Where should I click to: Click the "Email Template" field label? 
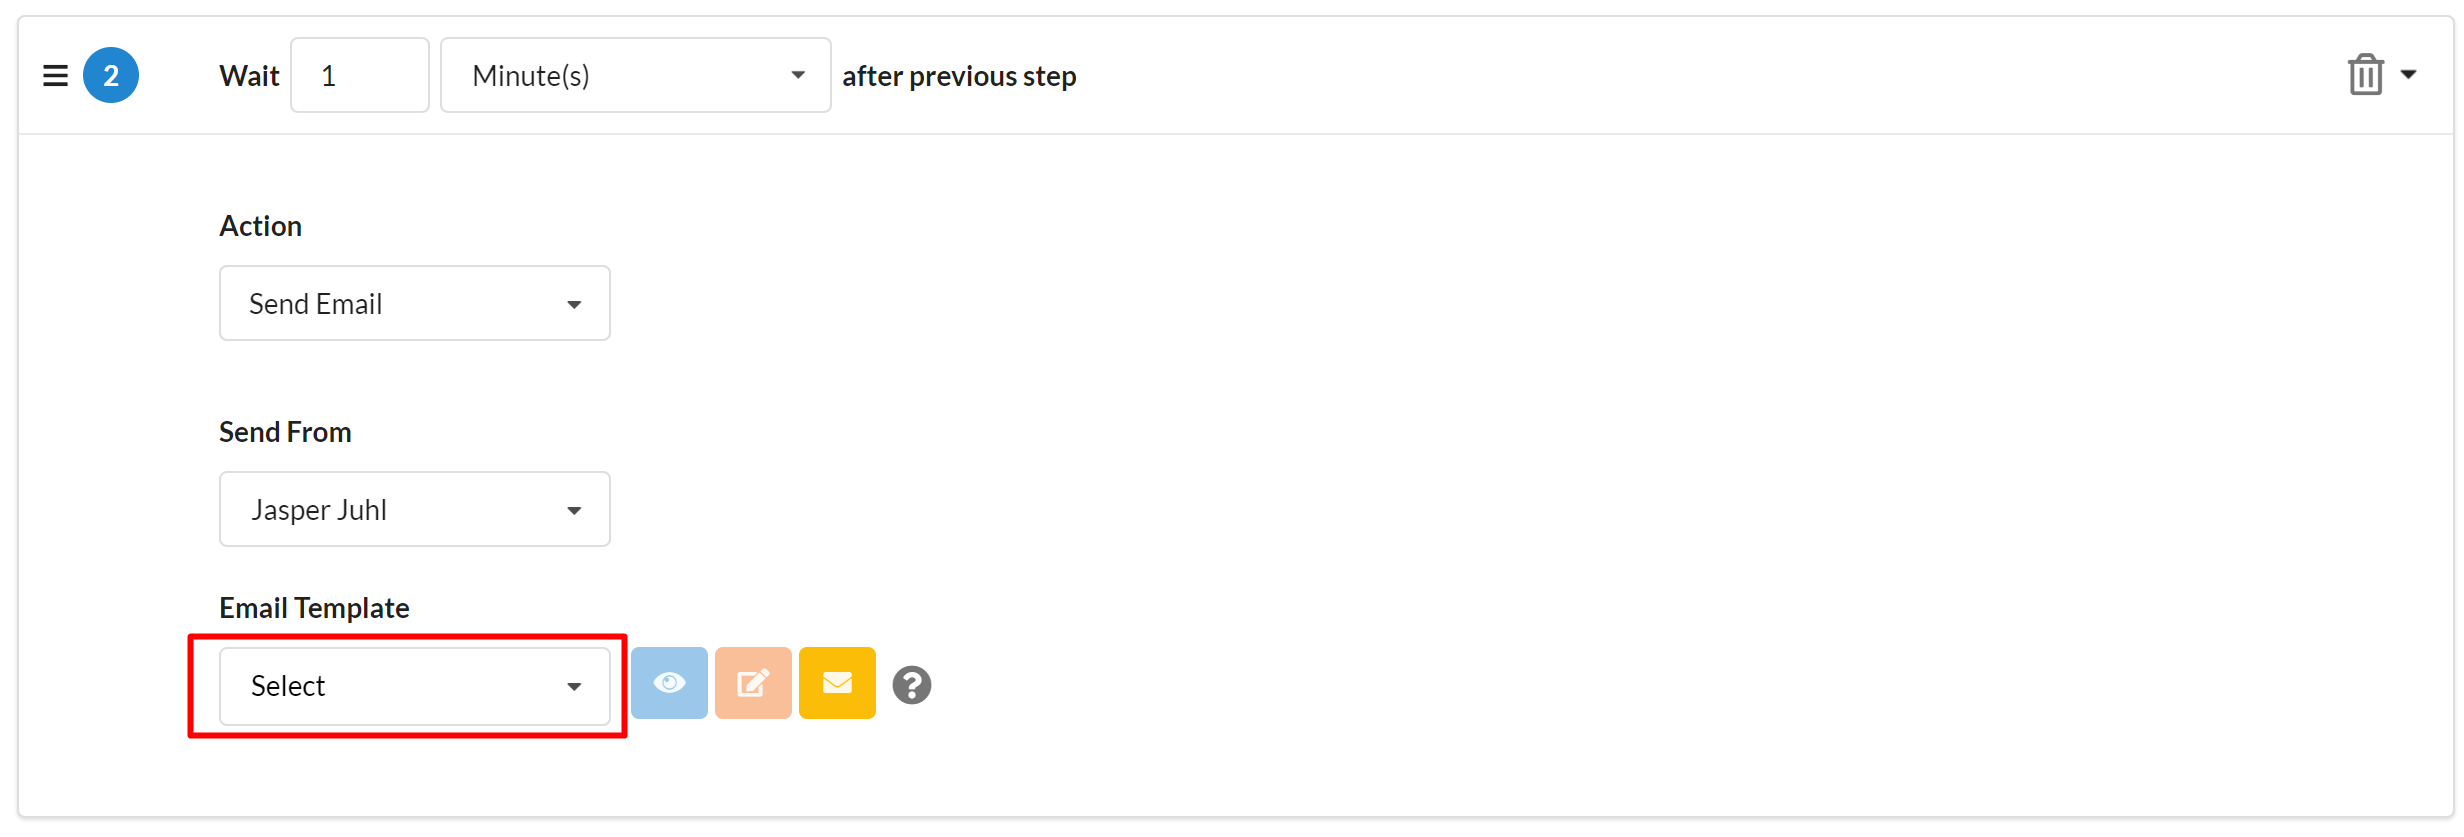(314, 608)
